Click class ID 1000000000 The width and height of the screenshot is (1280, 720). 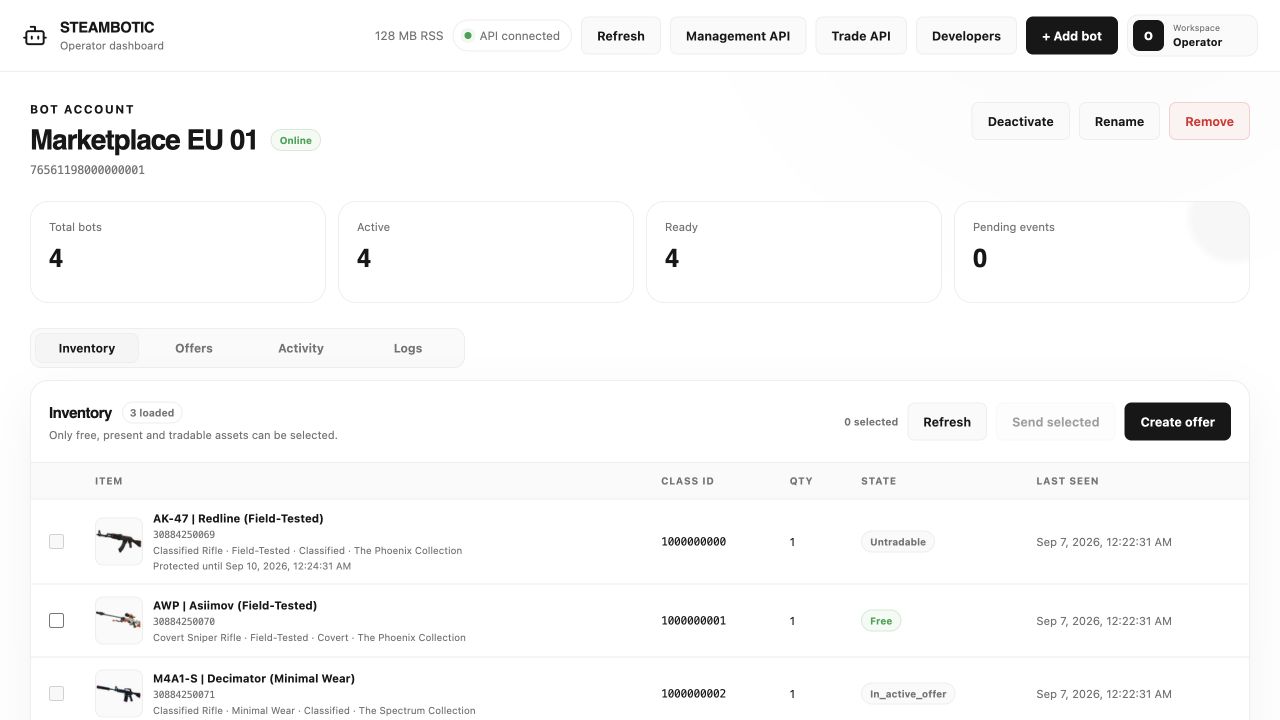[694, 542]
